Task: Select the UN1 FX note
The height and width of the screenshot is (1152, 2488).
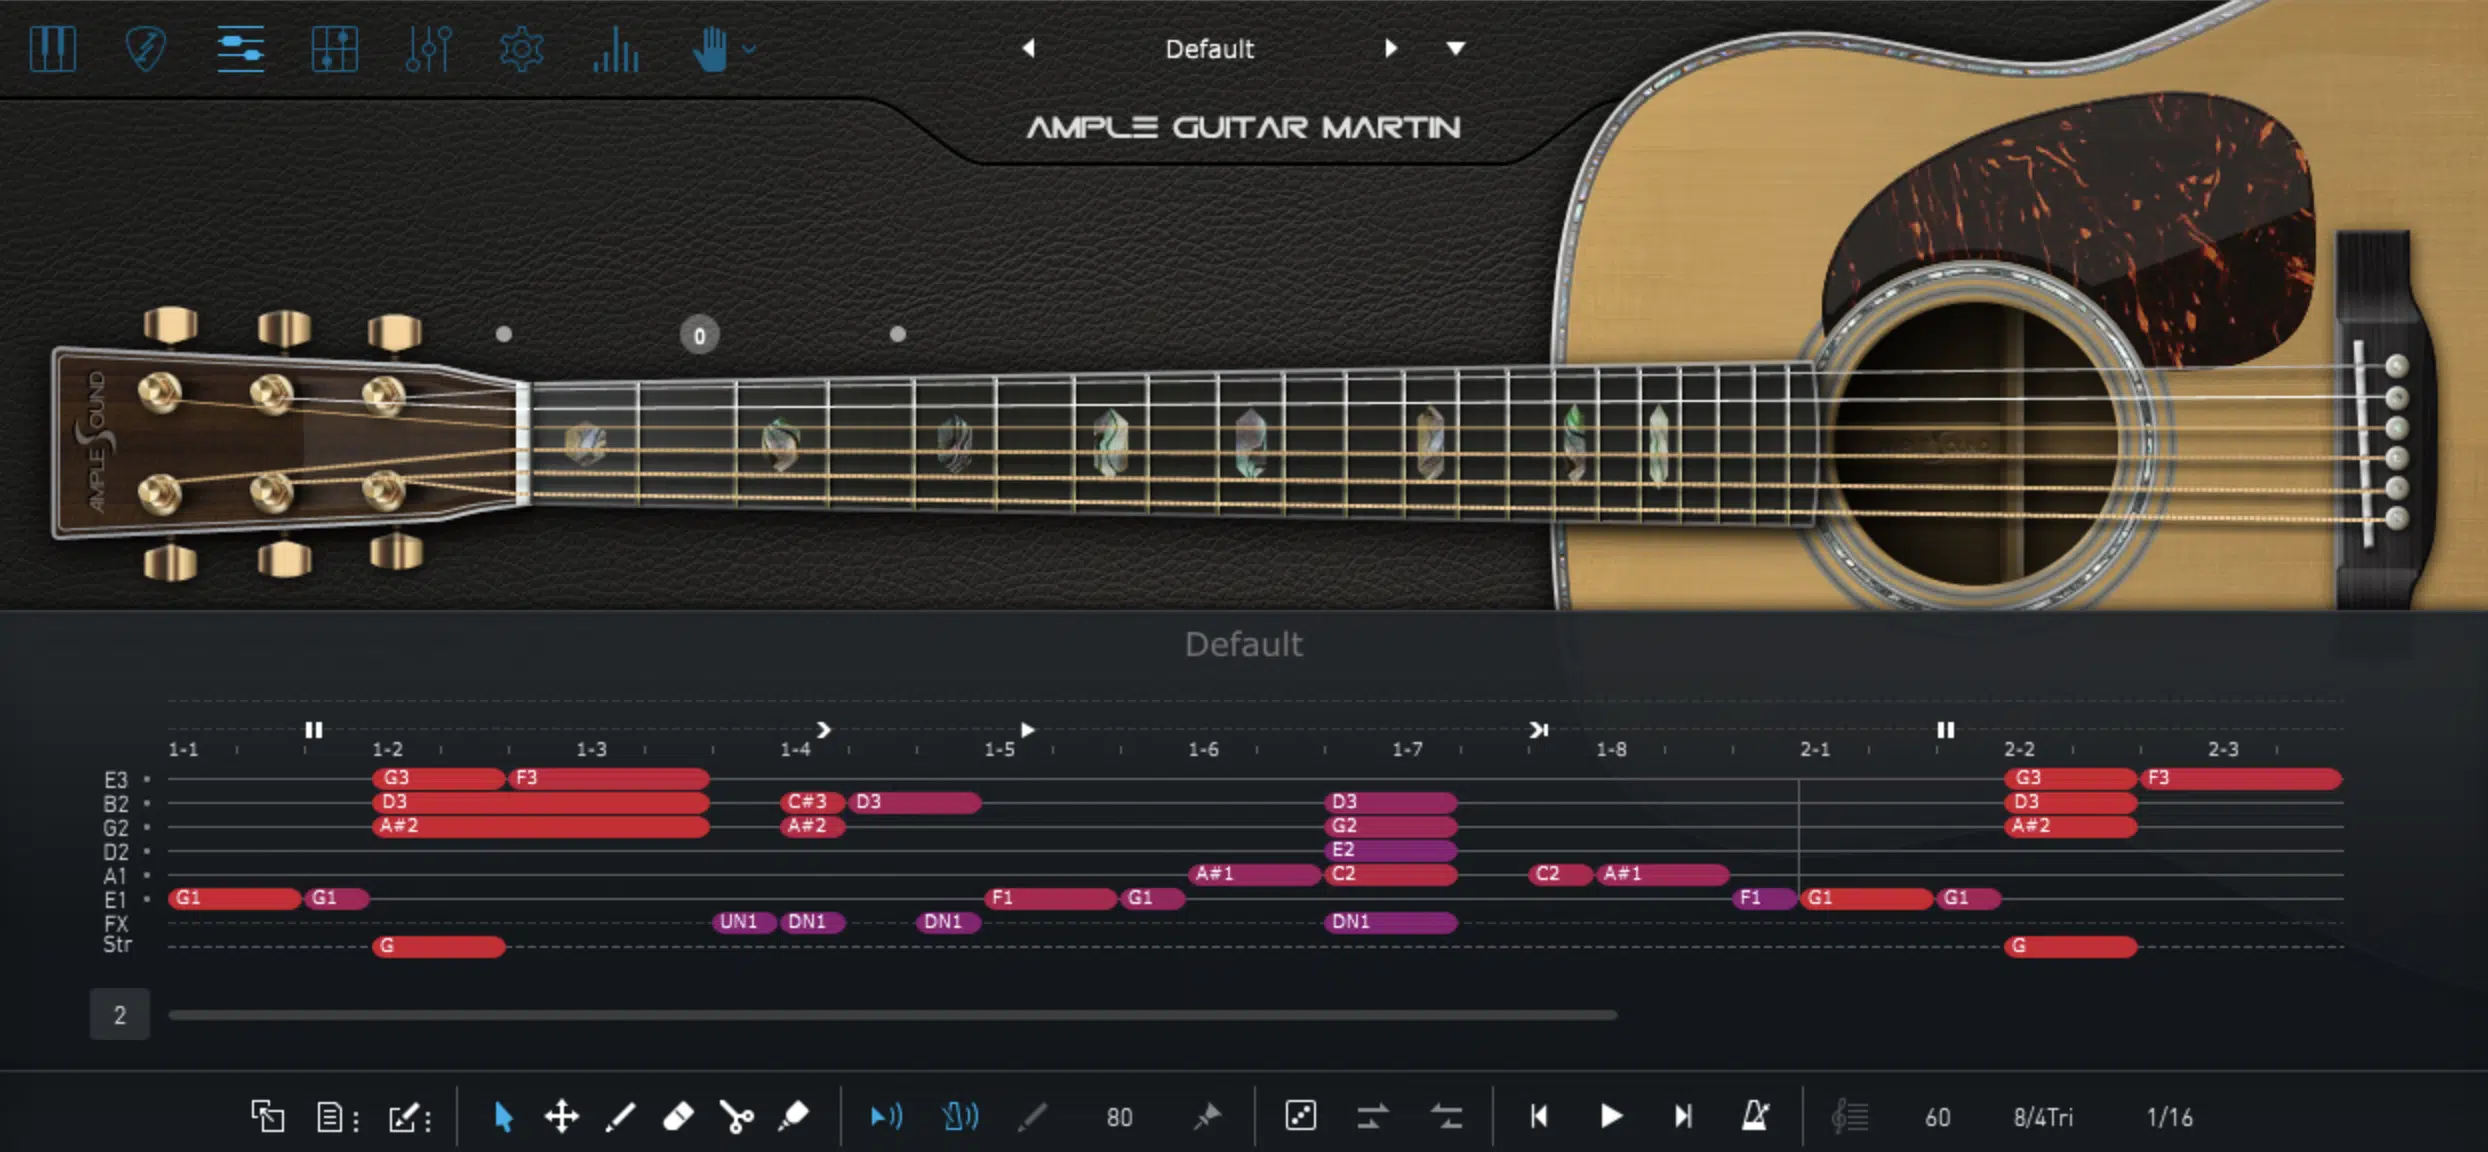Action: click(744, 922)
